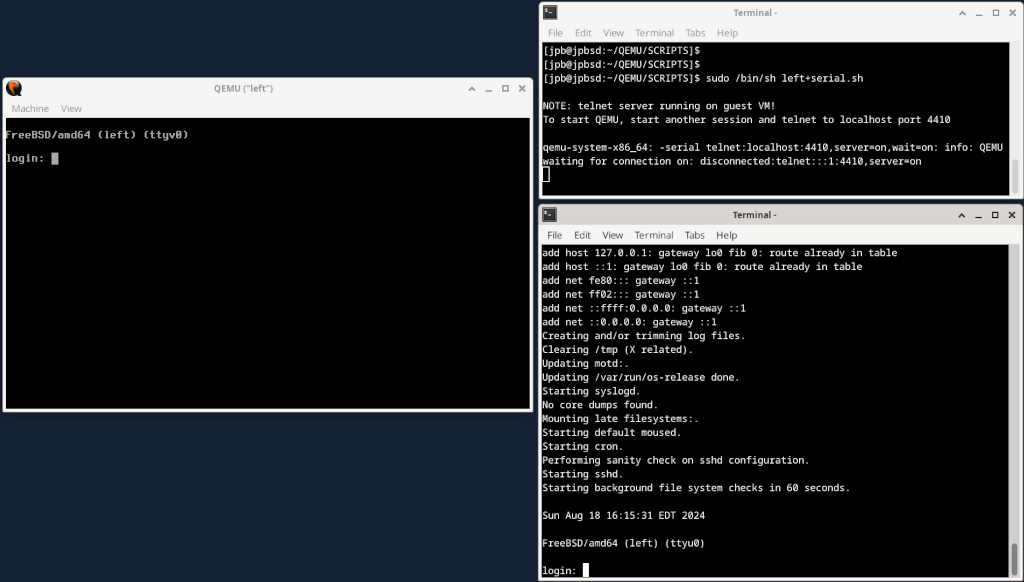Open the Help menu in the bottom Terminal
The height and width of the screenshot is (582, 1024).
click(726, 234)
